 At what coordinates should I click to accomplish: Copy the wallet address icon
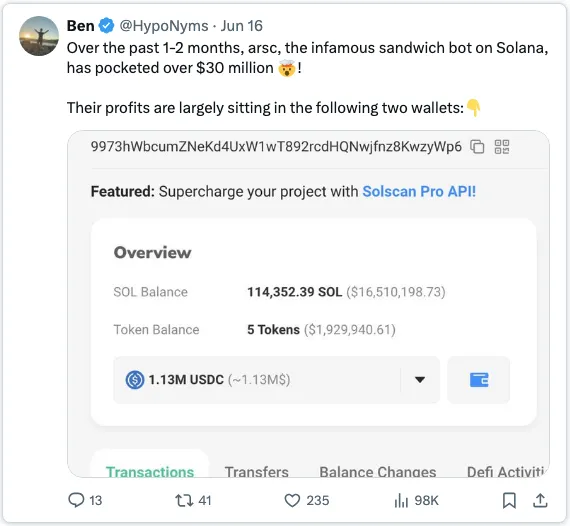point(477,147)
